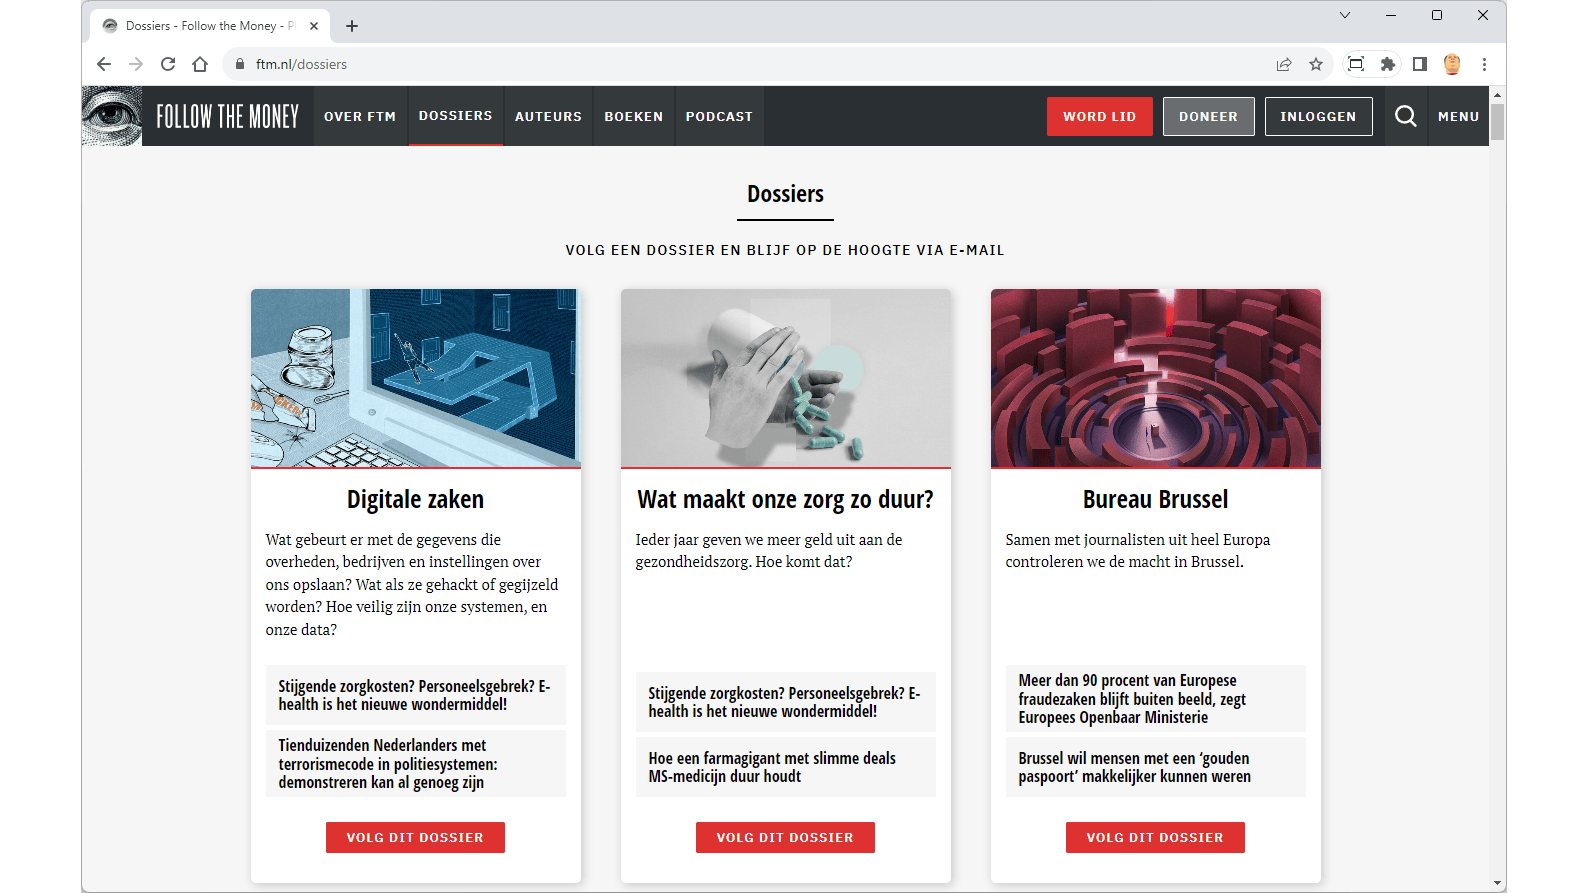
Task: Select the Dossiers - Follow the Money tab
Action: [210, 26]
